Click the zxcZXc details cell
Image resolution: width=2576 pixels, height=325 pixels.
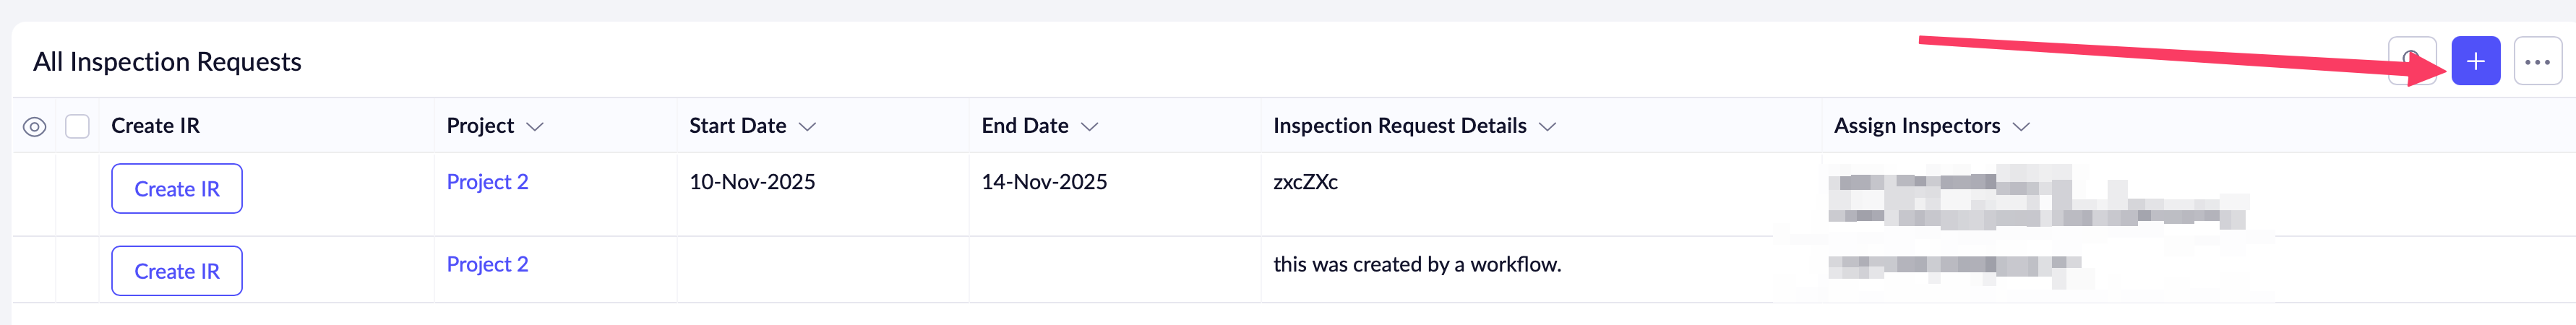(x=1305, y=182)
